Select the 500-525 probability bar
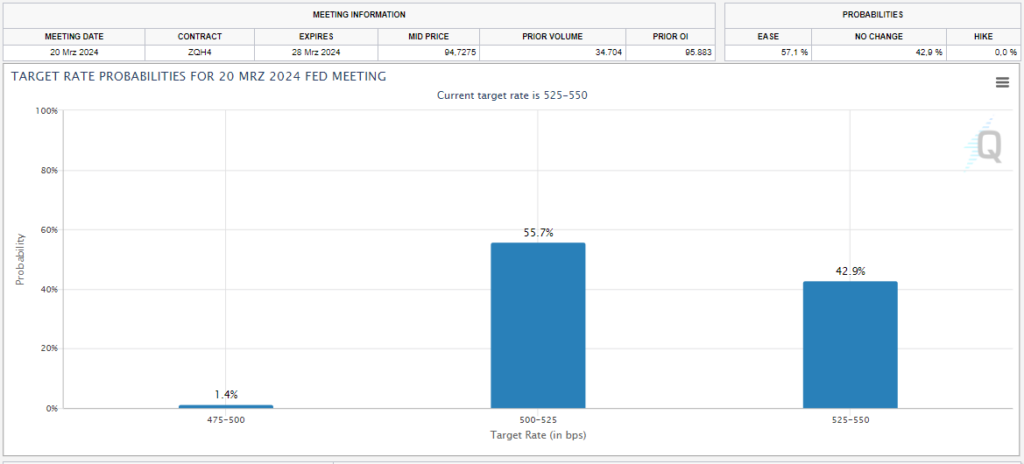The image size is (1024, 464). point(538,325)
